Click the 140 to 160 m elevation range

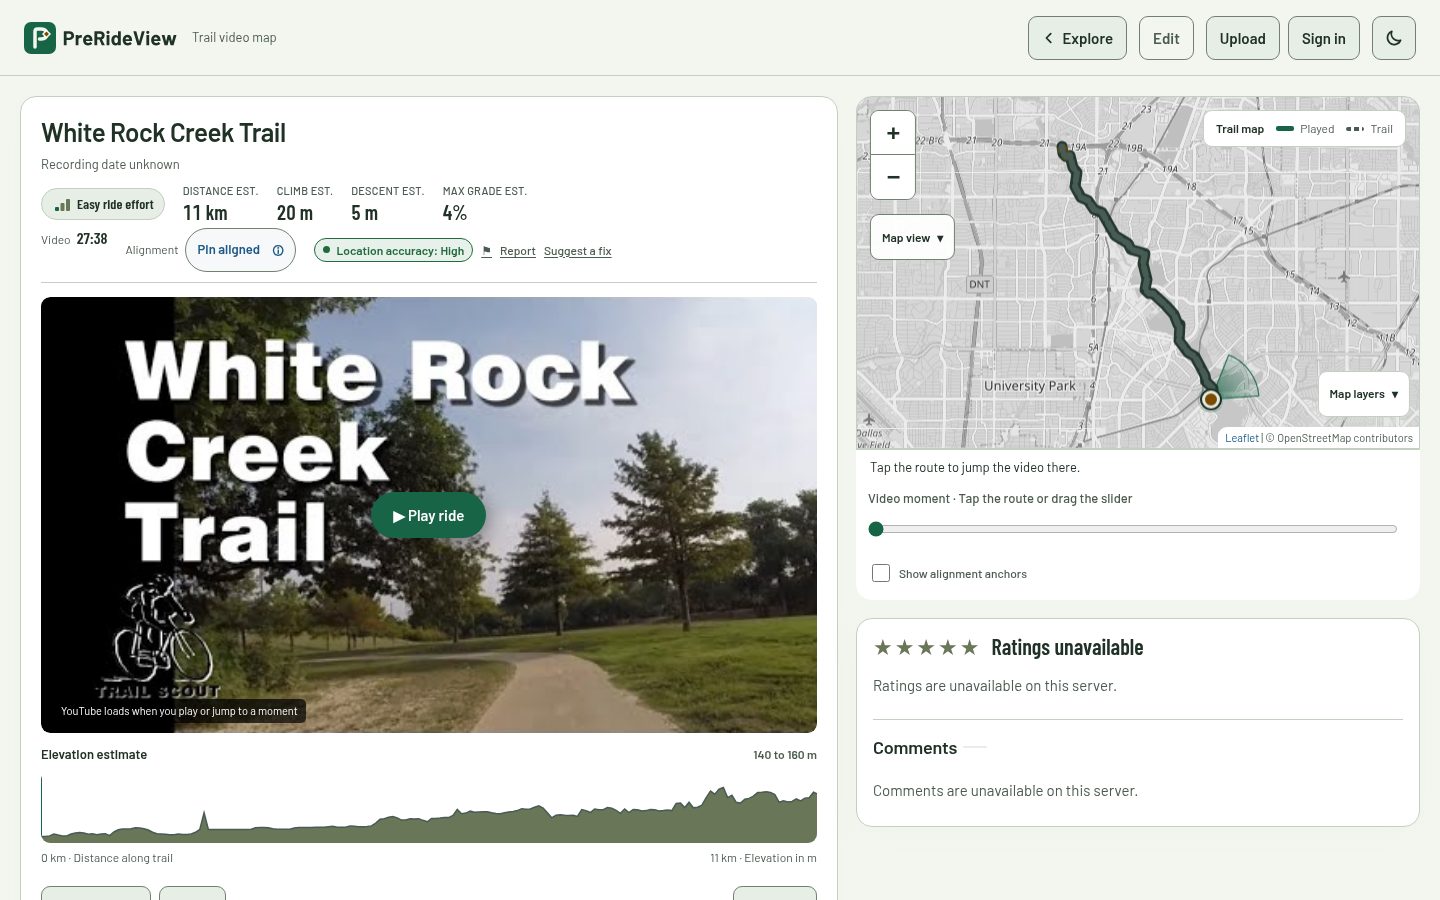(785, 755)
